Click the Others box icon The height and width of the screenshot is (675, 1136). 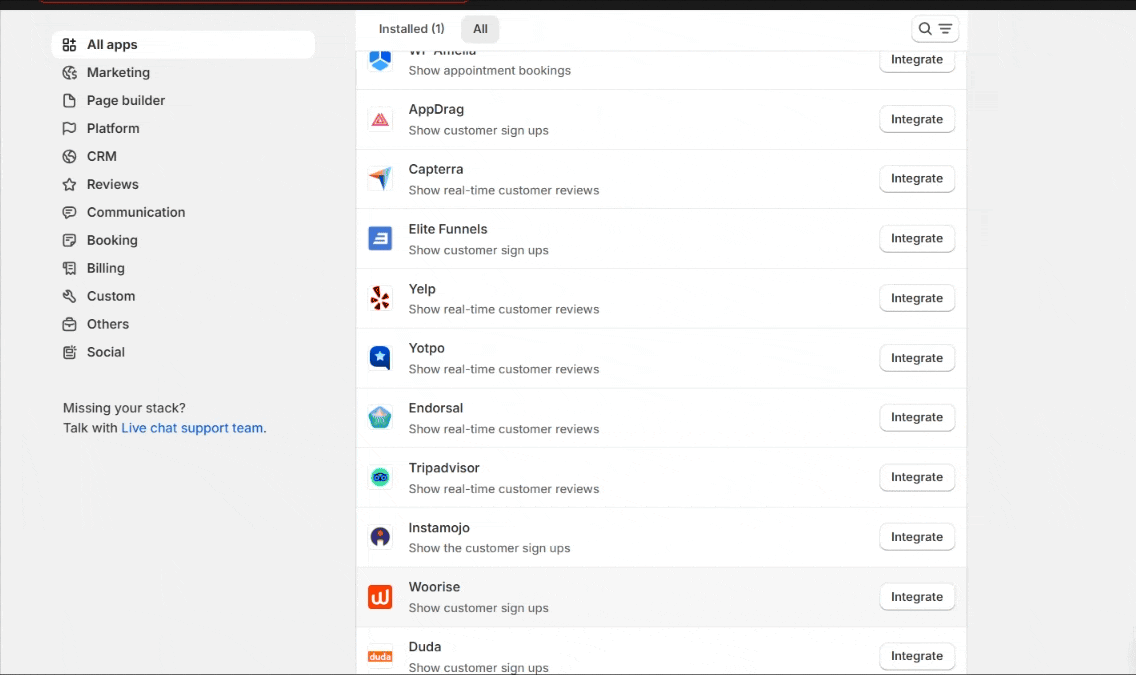70,324
